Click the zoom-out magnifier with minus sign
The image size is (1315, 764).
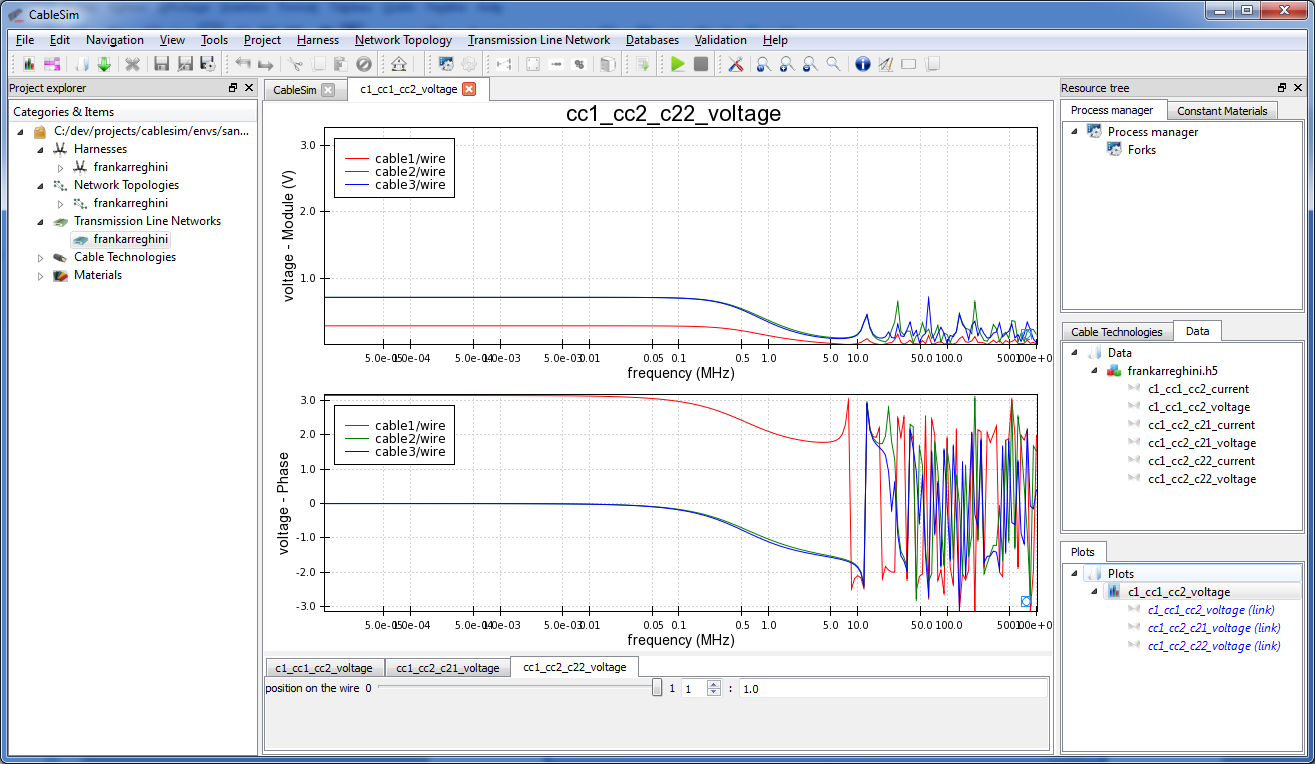click(809, 64)
